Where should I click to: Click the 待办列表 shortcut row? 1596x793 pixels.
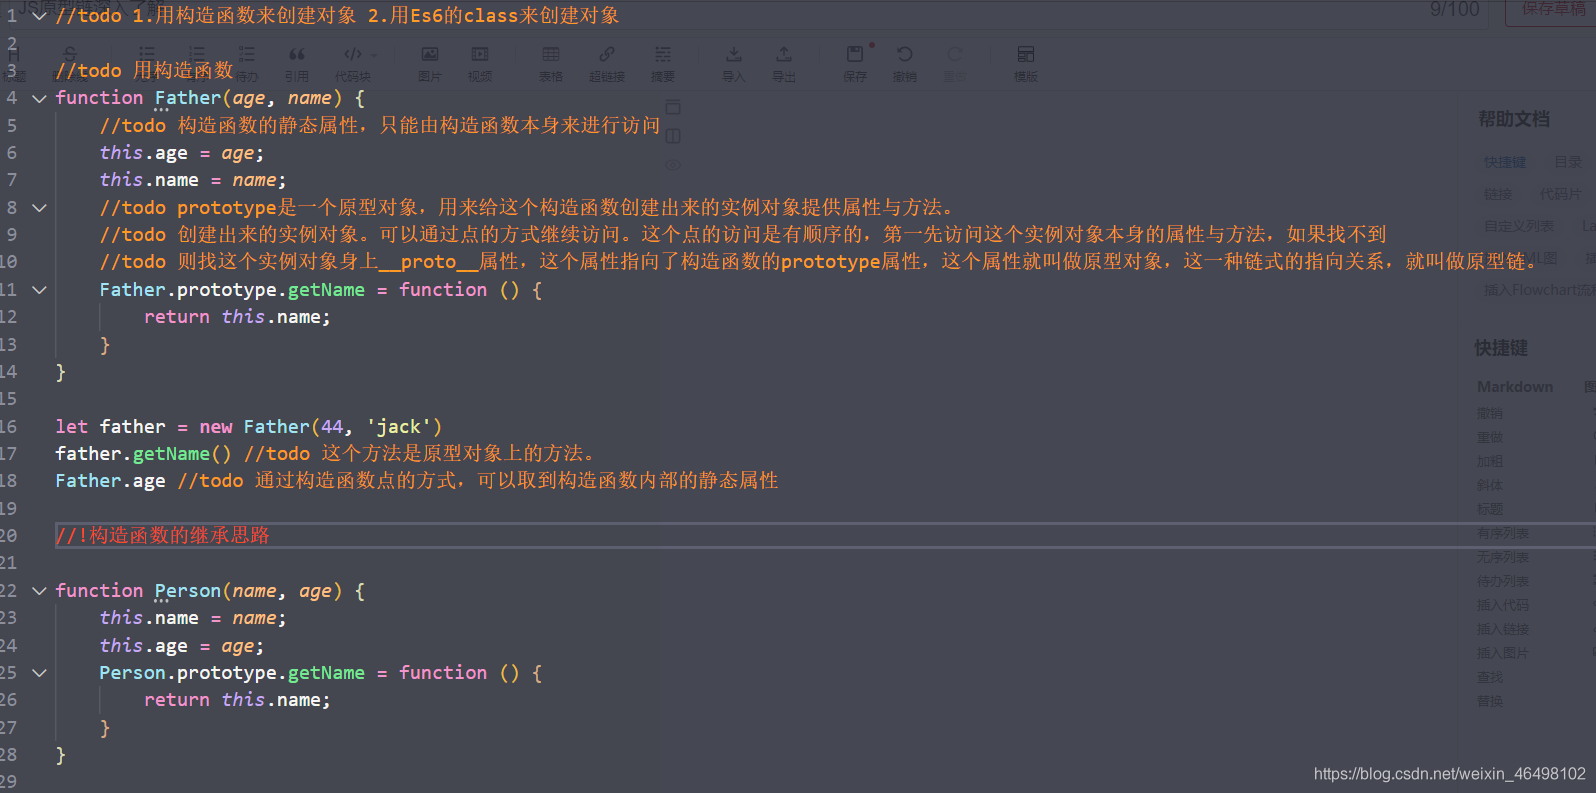(1503, 581)
